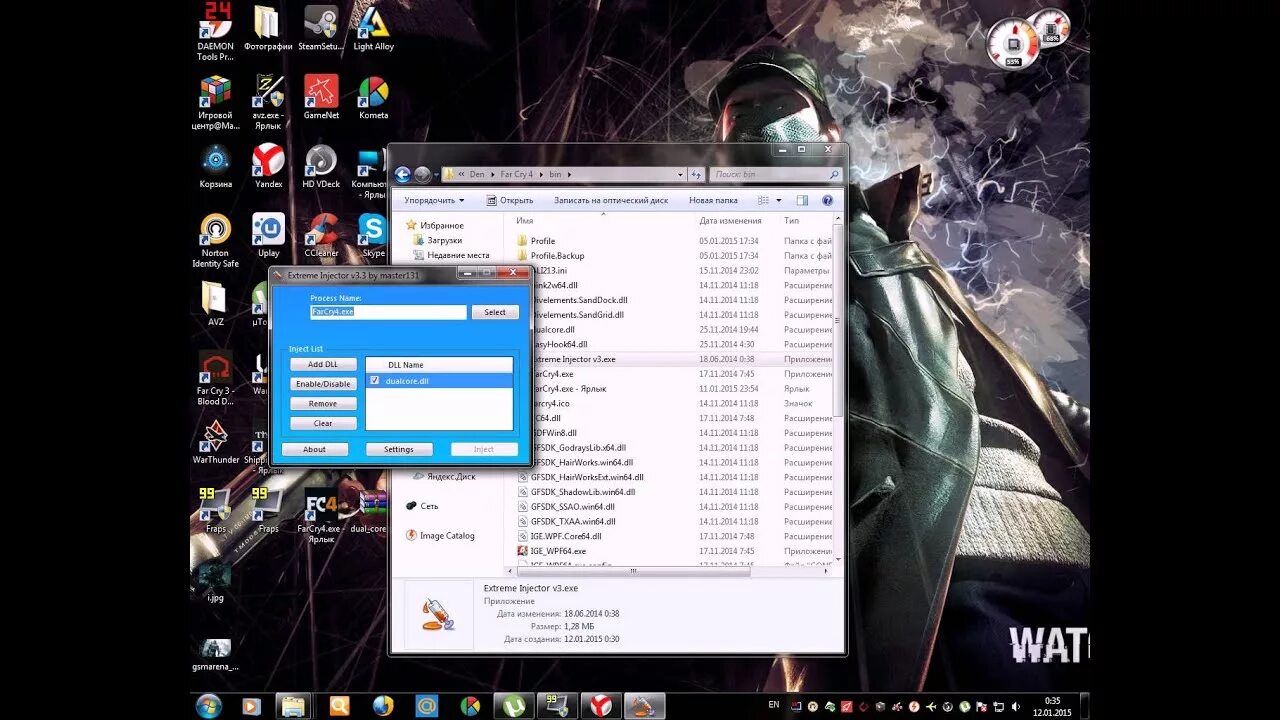The height and width of the screenshot is (720, 1280).
Task: Open the Settings button in Extreme Injector
Action: coord(399,449)
